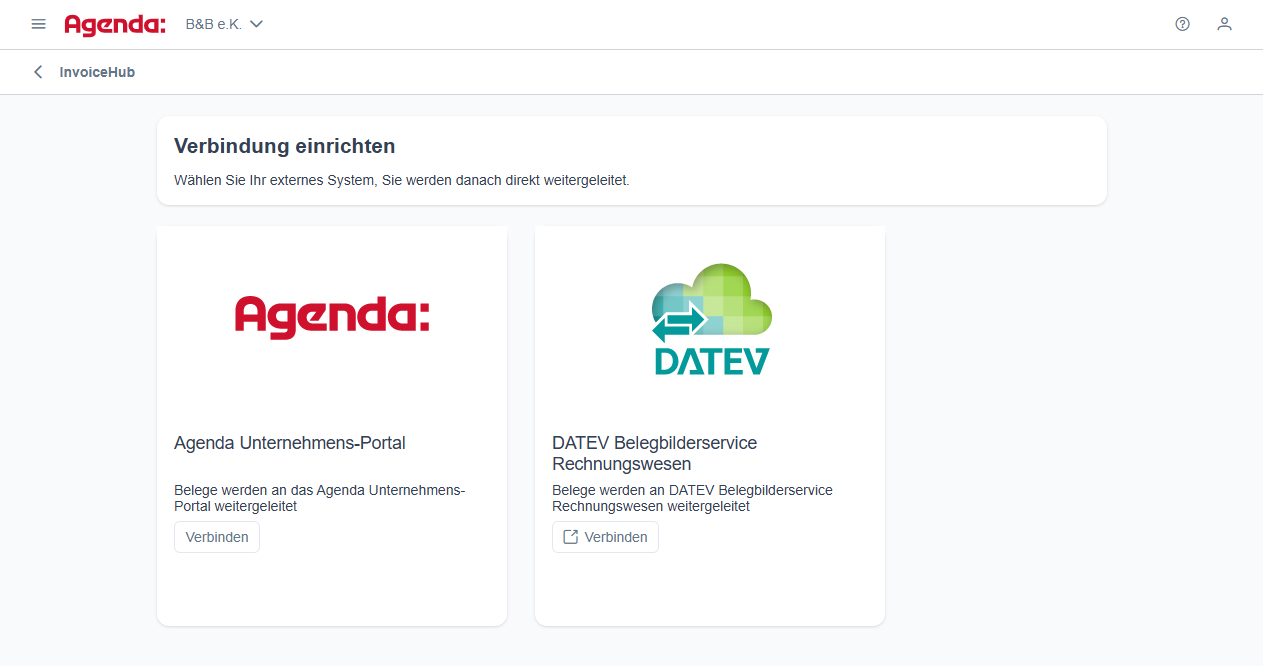
Task: Open the help question mark icon
Action: [x=1182, y=24]
